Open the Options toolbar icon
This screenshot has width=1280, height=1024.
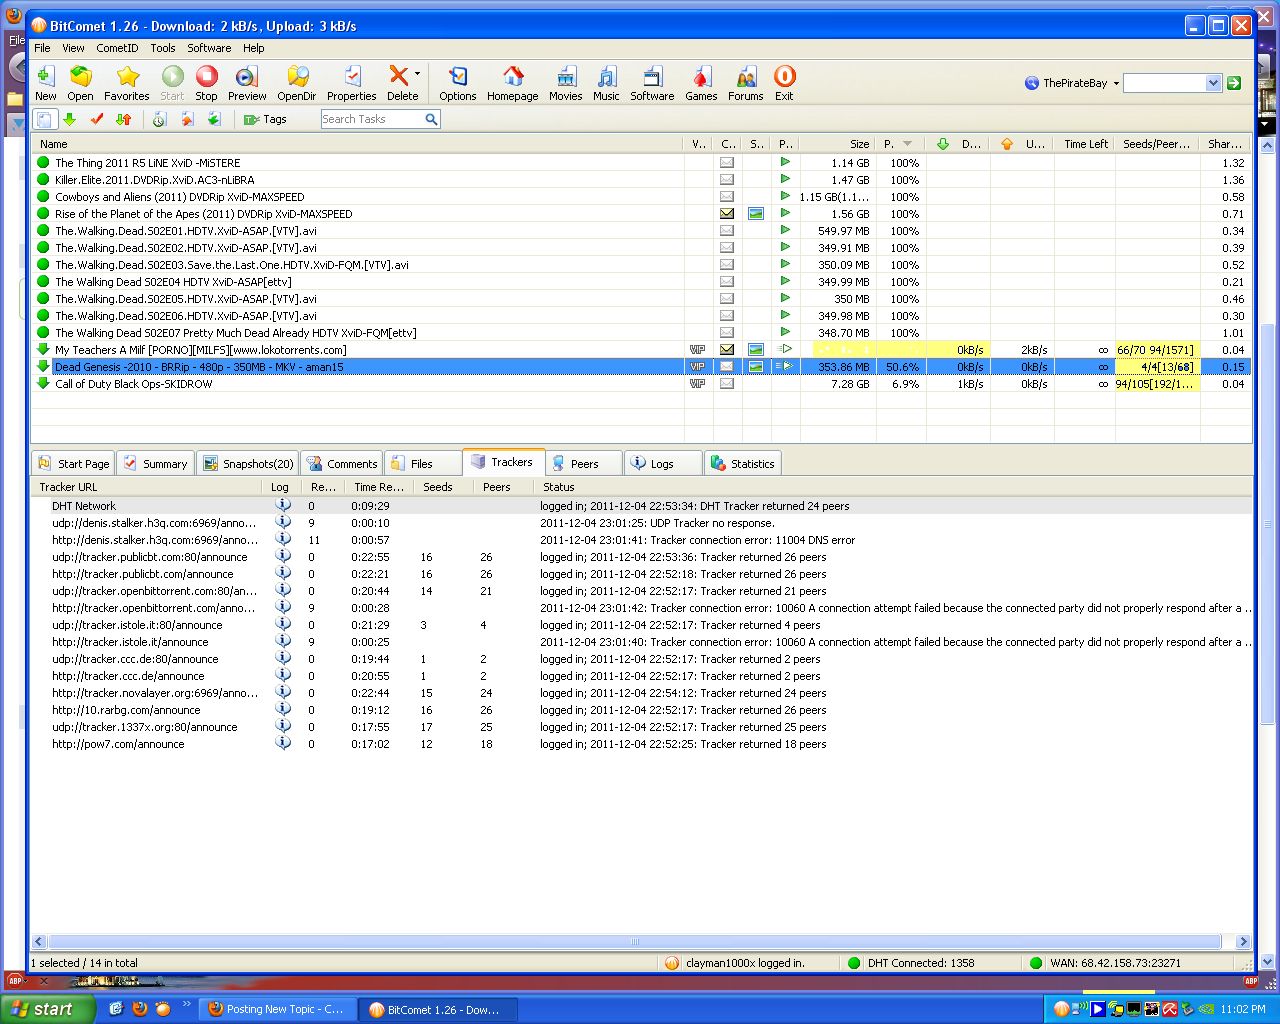458,77
